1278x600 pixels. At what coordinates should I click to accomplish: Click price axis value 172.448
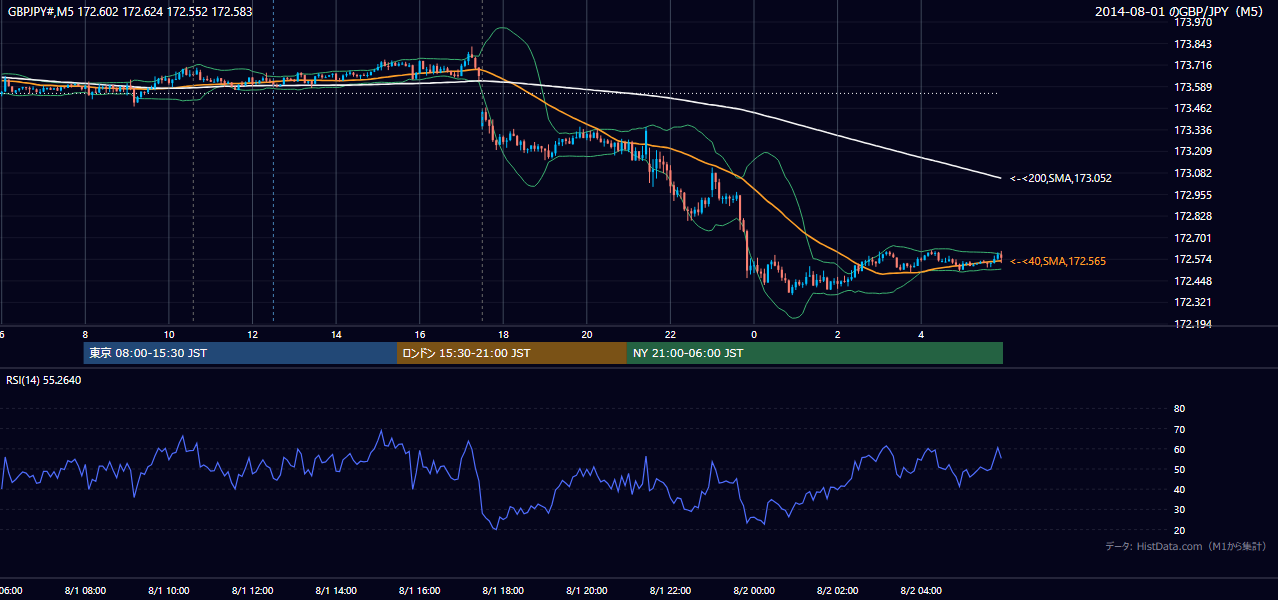tap(1193, 281)
